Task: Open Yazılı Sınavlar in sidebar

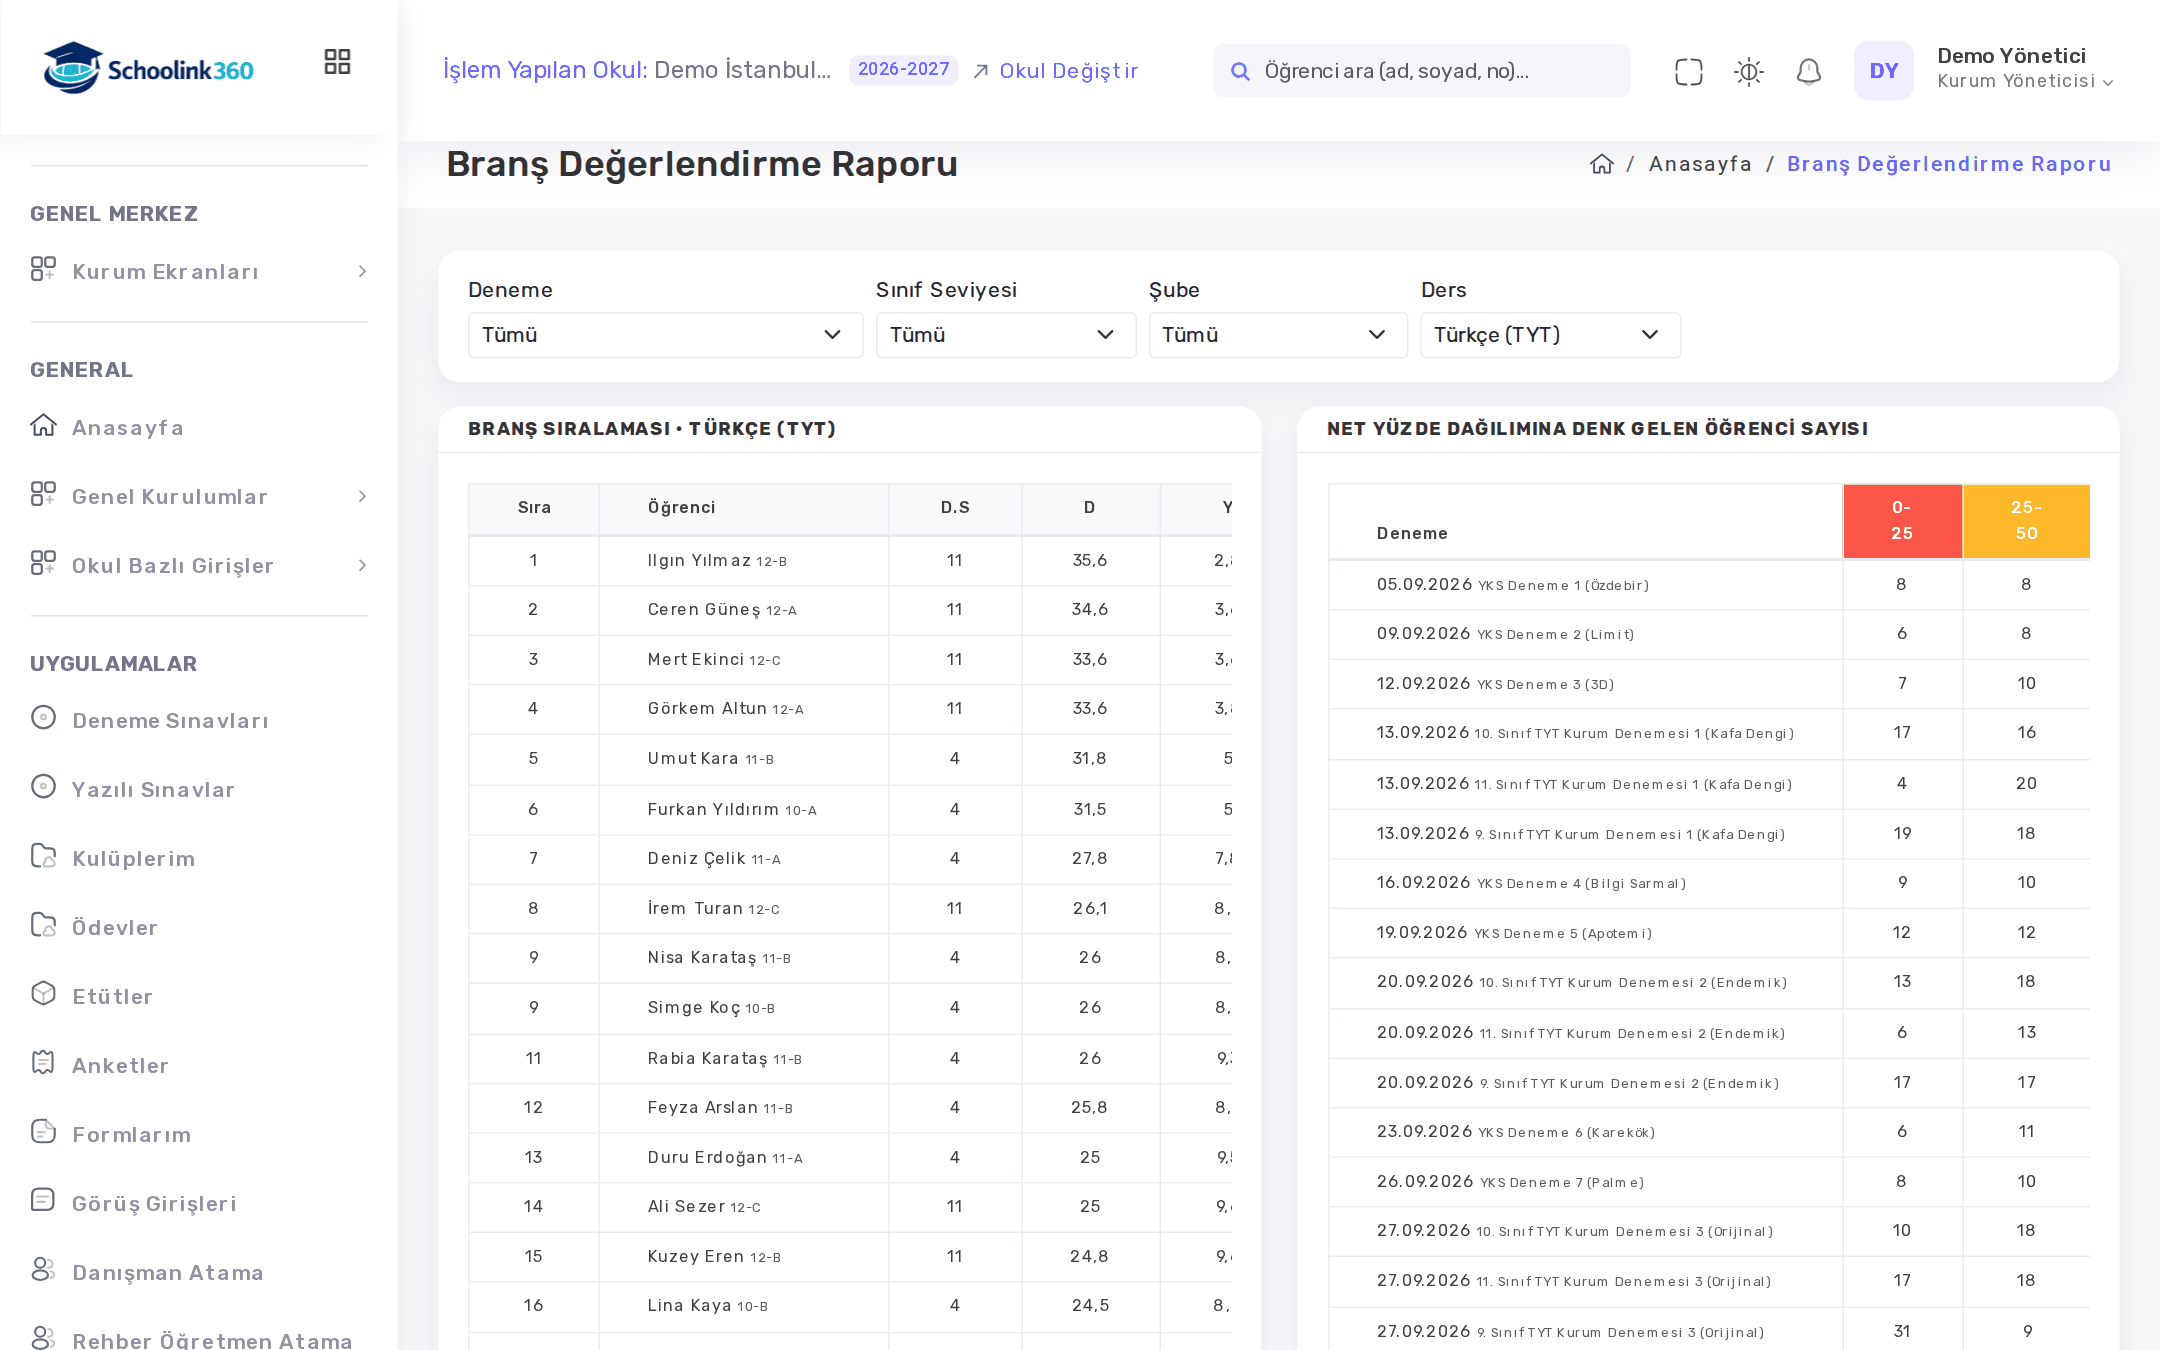Action: tap(153, 789)
